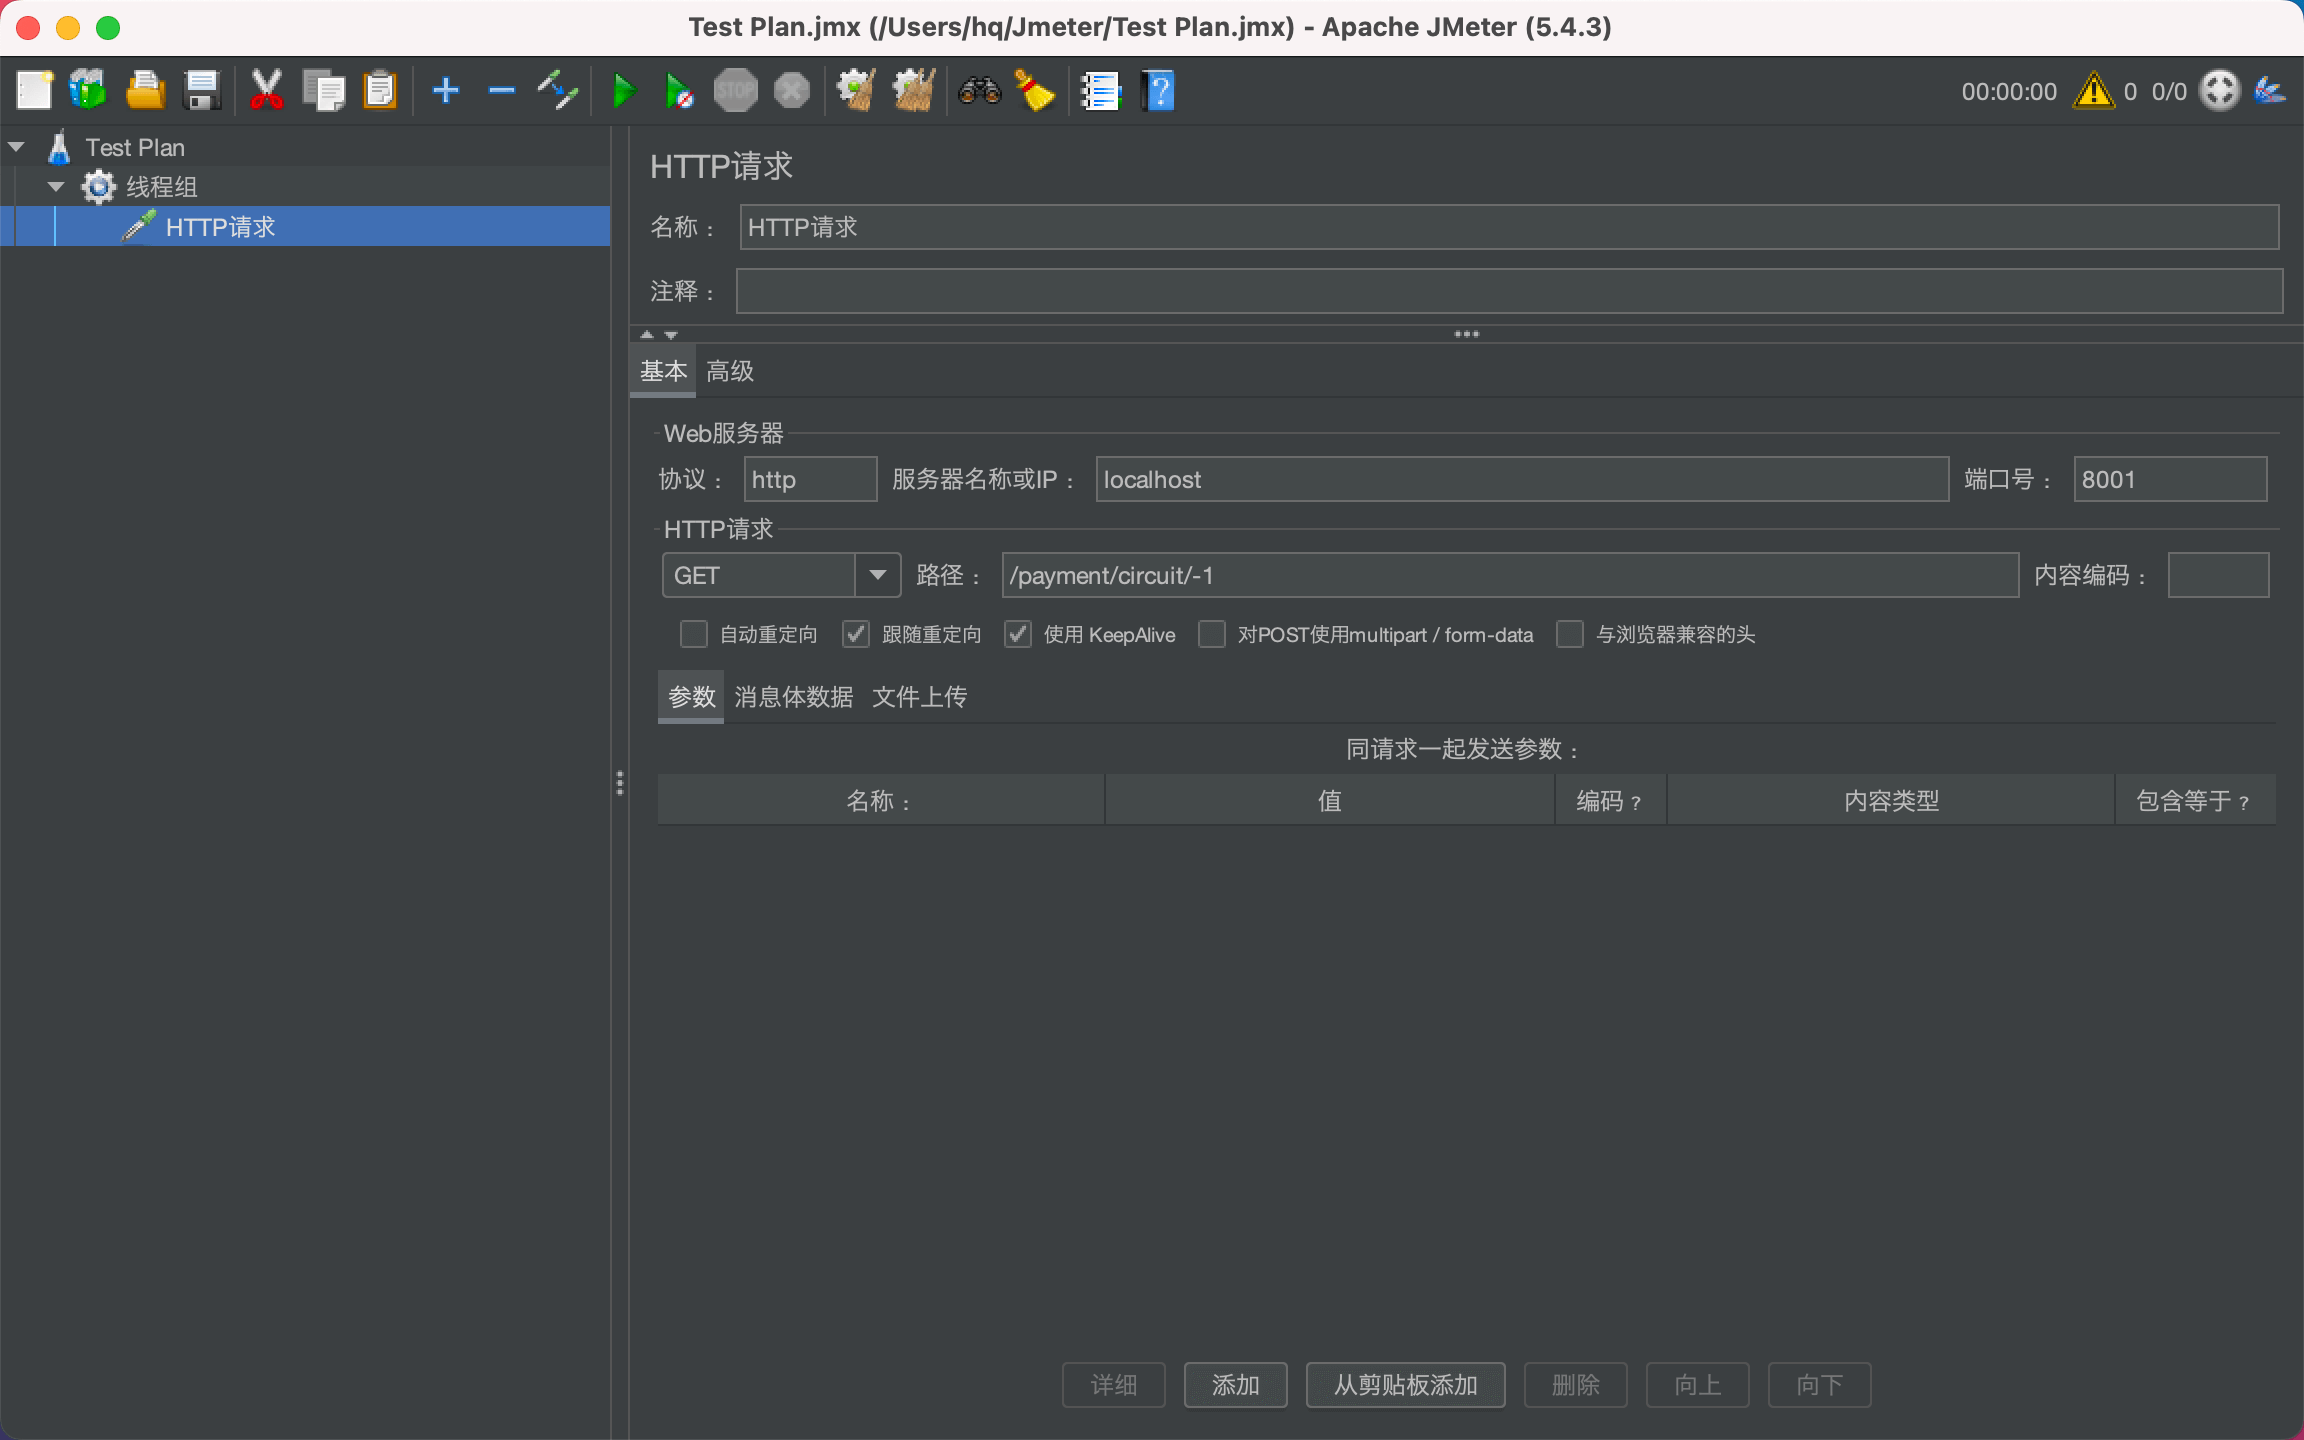
Task: Click the Function Helper list icon
Action: click(x=1100, y=91)
